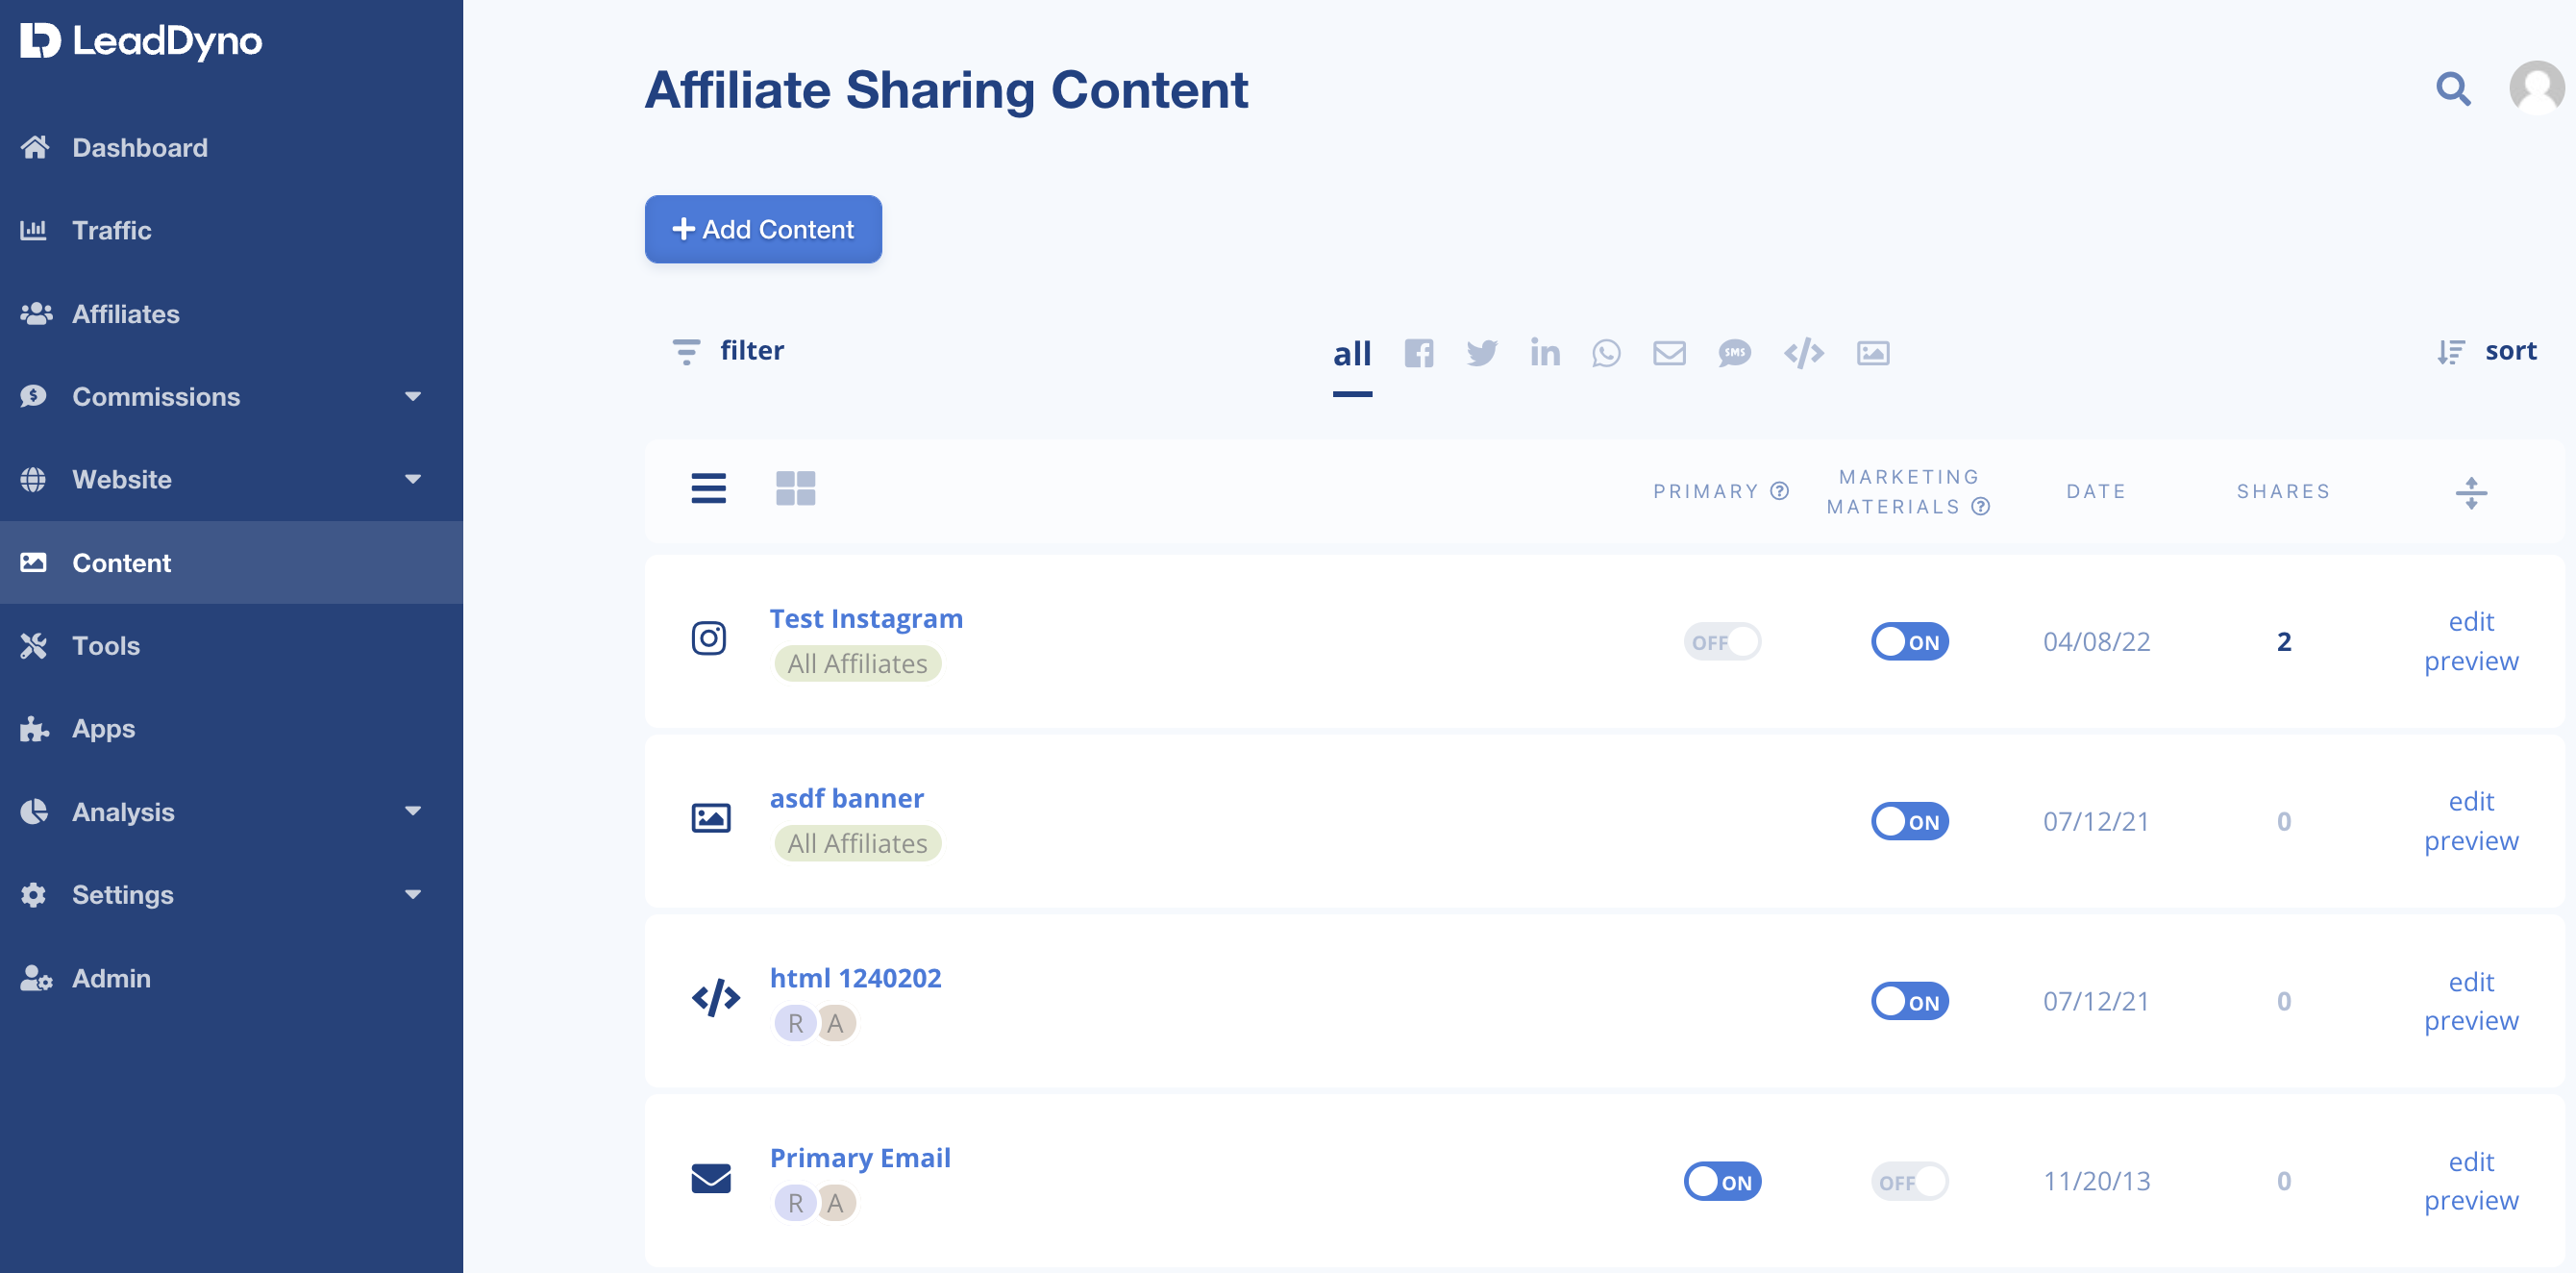This screenshot has width=2576, height=1273.
Task: Open the html 1240202 content link
Action: [855, 979]
